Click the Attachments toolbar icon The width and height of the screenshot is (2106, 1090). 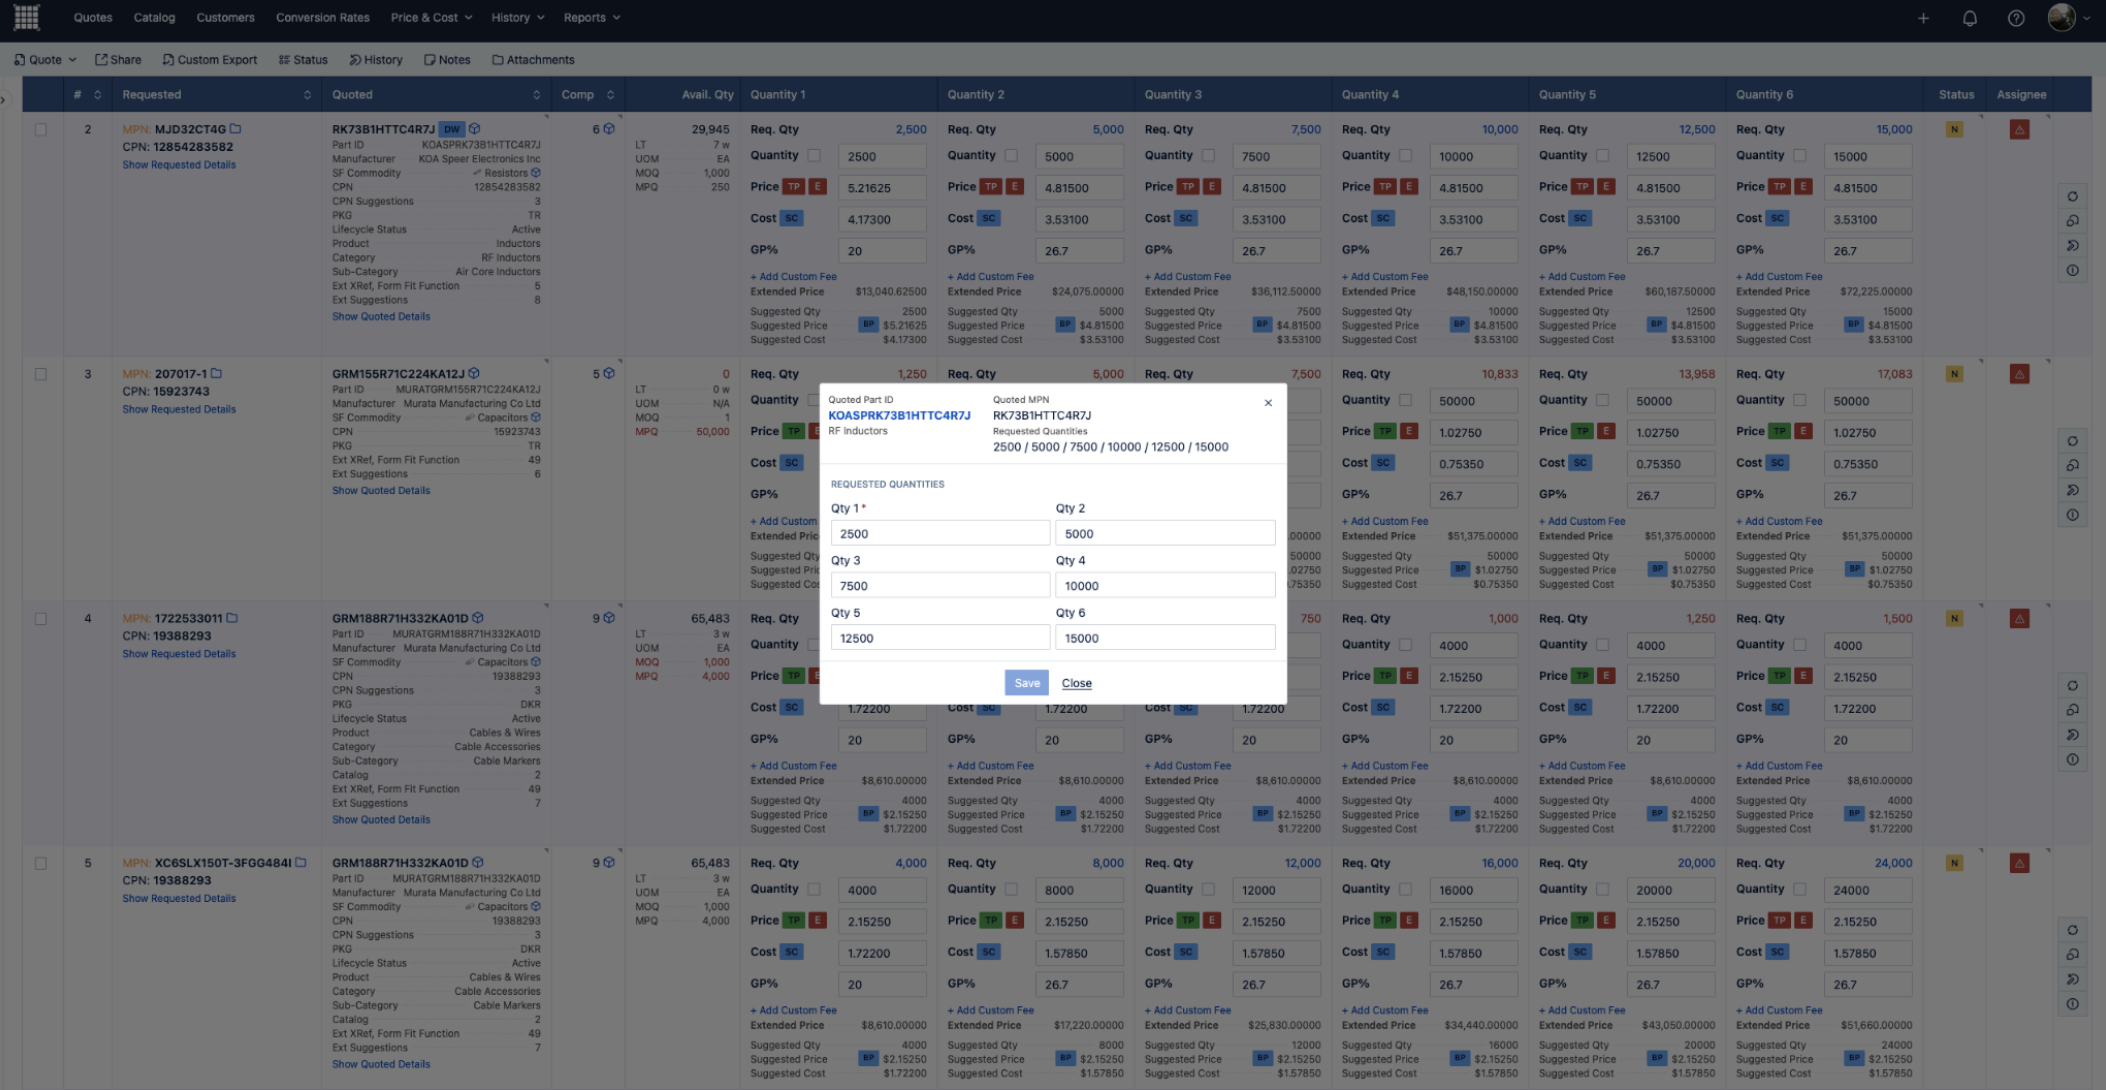[x=533, y=59]
